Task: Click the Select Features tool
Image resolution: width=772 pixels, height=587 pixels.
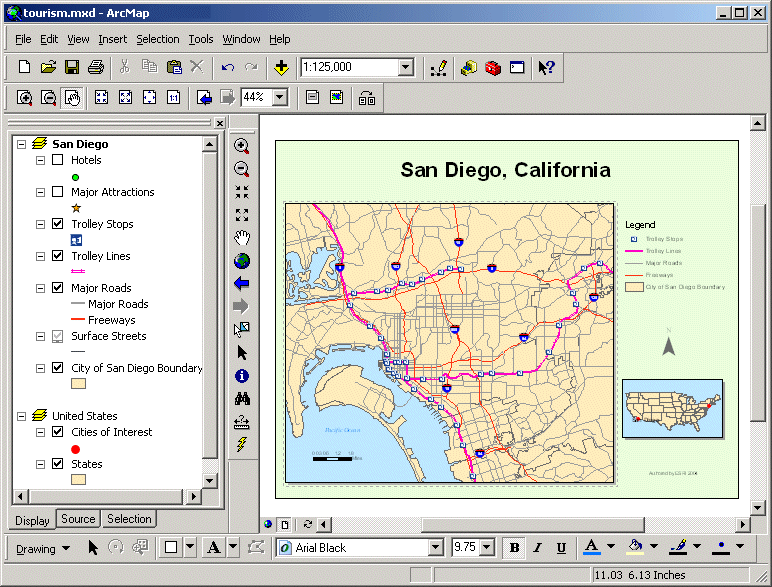Action: (242, 329)
